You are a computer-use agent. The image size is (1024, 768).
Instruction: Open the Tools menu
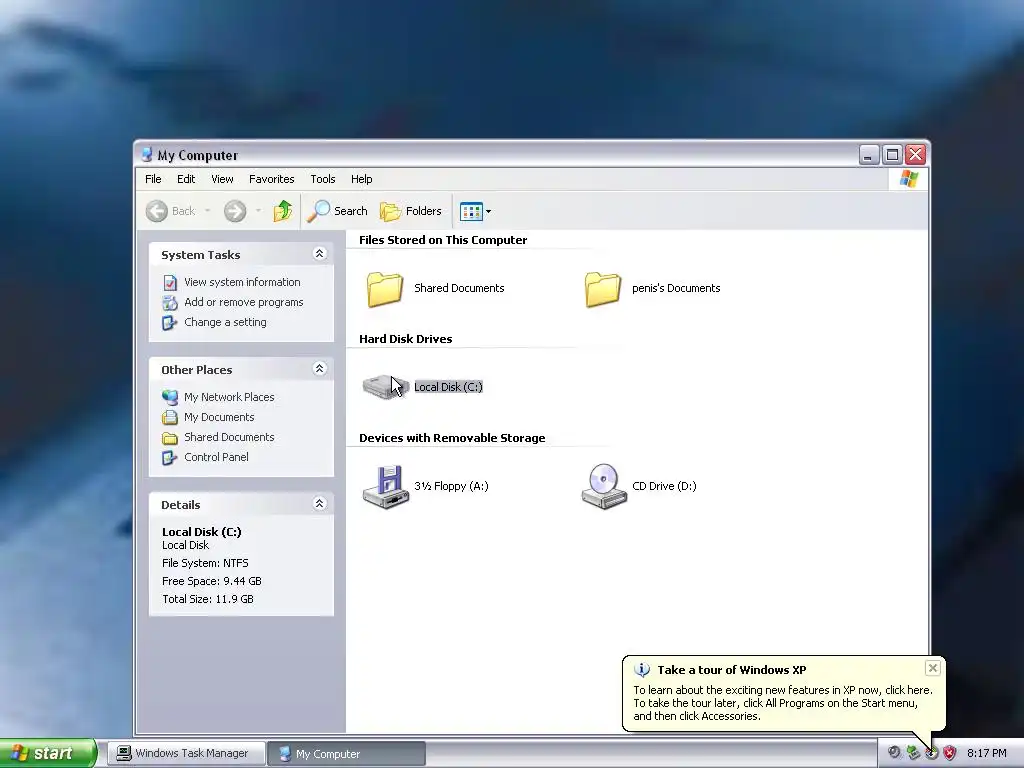pos(323,179)
